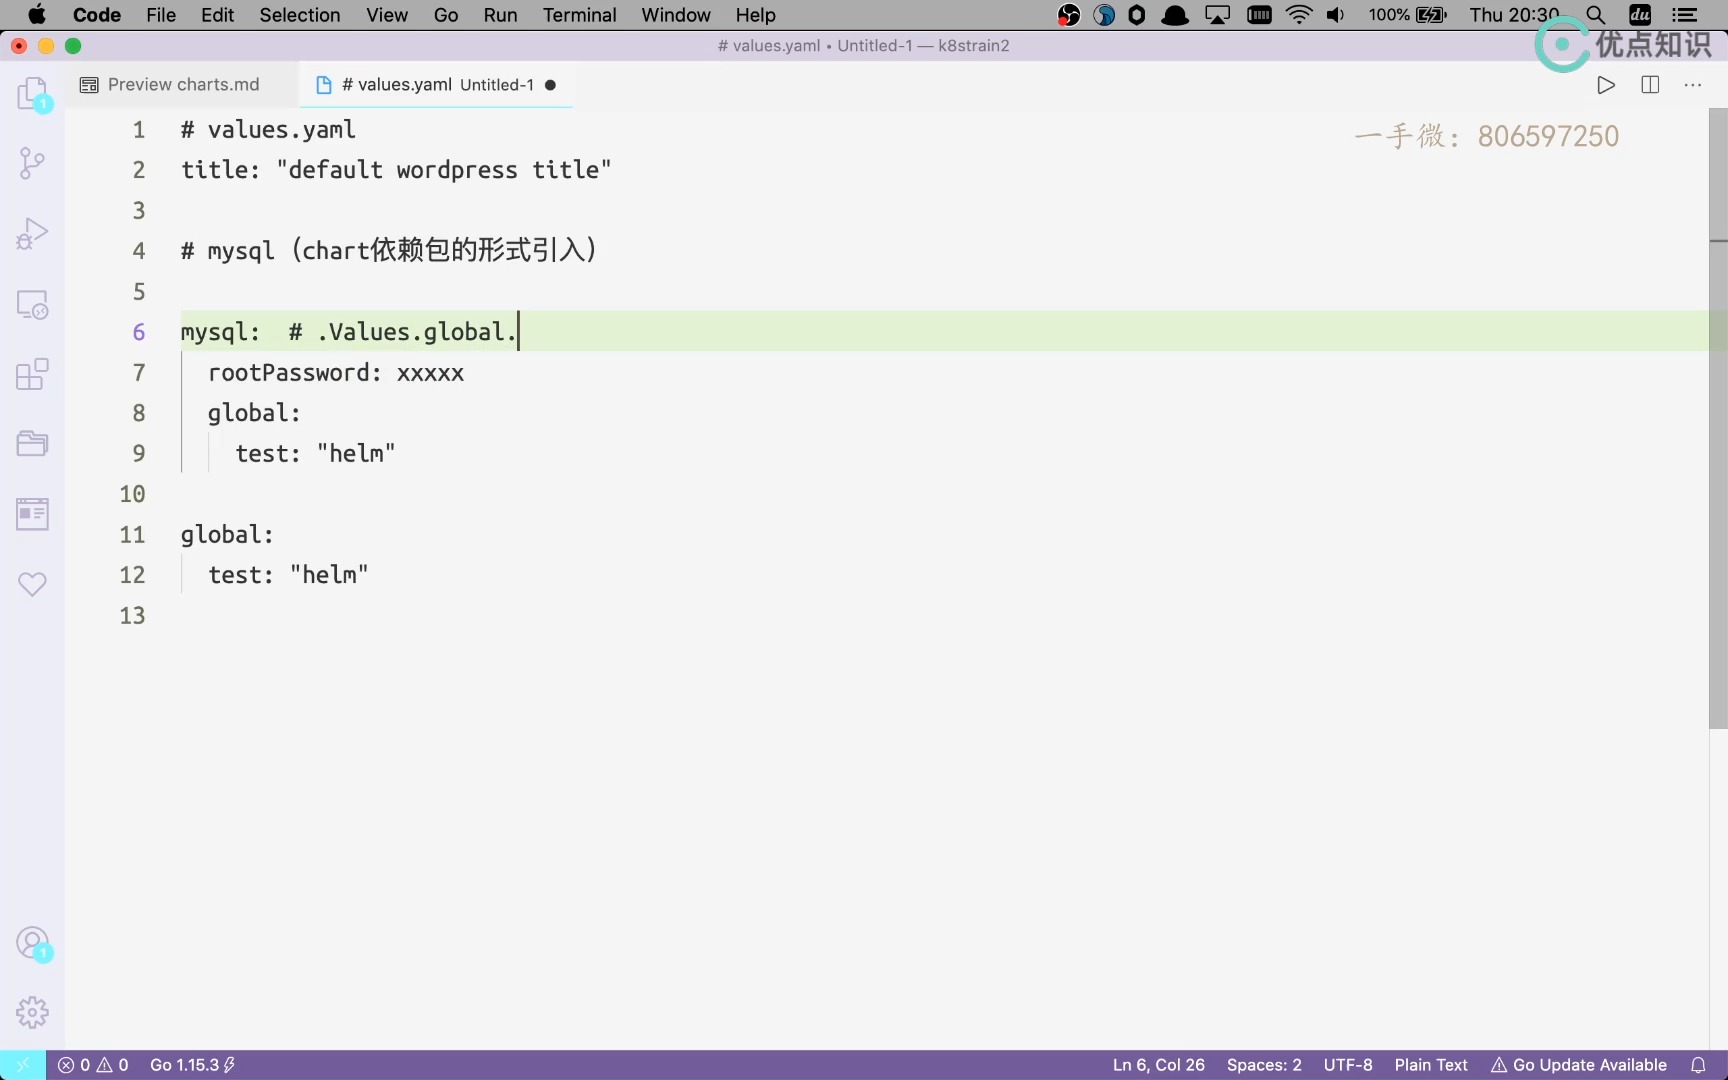Open the browser-preview panel icon in activity bar
The image size is (1728, 1080).
click(32, 514)
